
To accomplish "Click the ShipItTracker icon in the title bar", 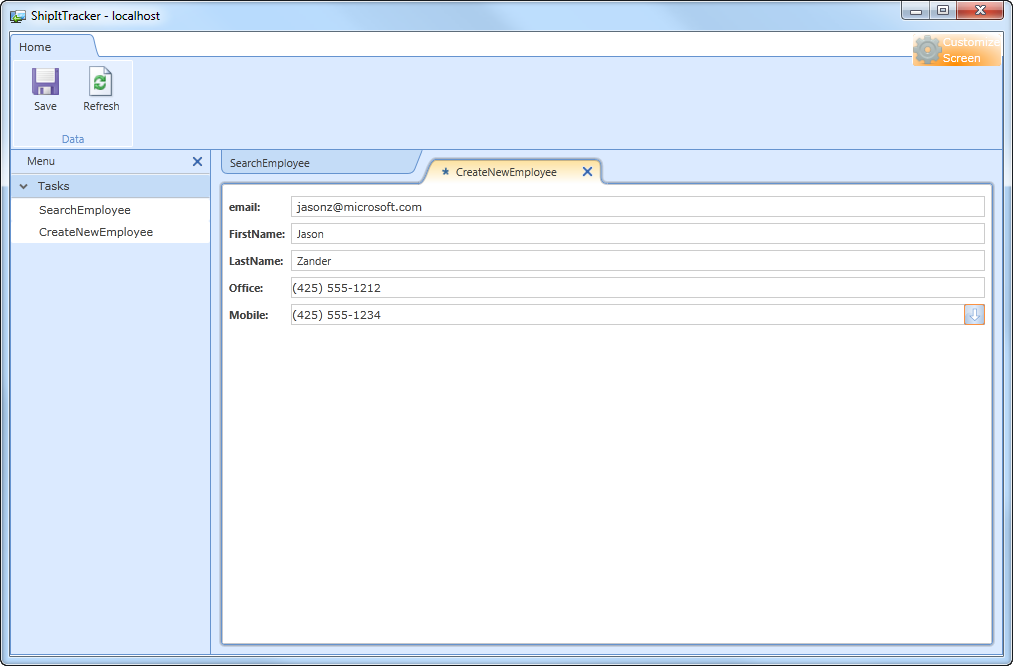I will [17, 15].
